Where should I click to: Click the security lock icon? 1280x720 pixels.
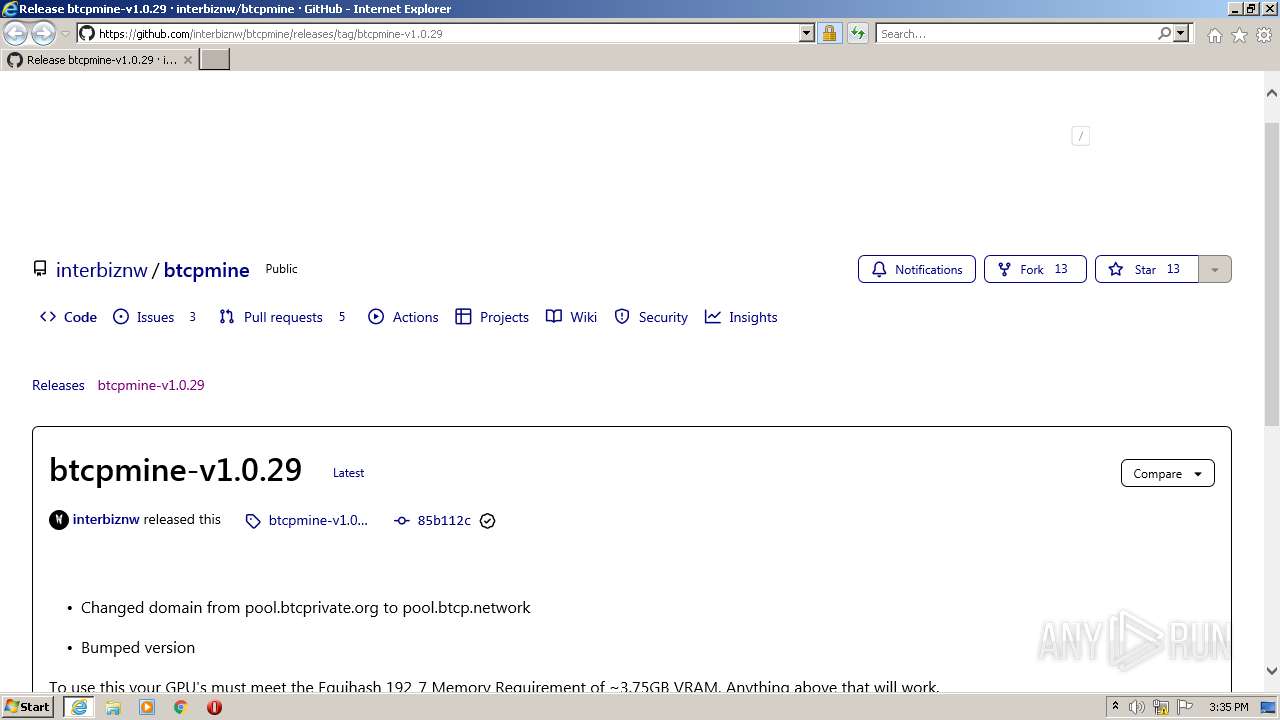pyautogui.click(x=829, y=34)
